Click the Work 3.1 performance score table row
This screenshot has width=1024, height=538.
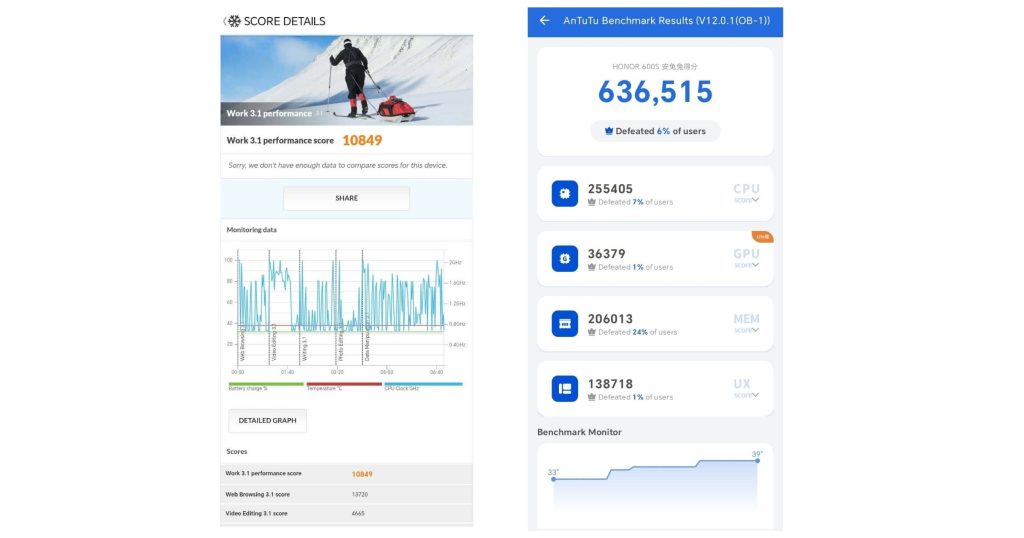pyautogui.click(x=346, y=473)
